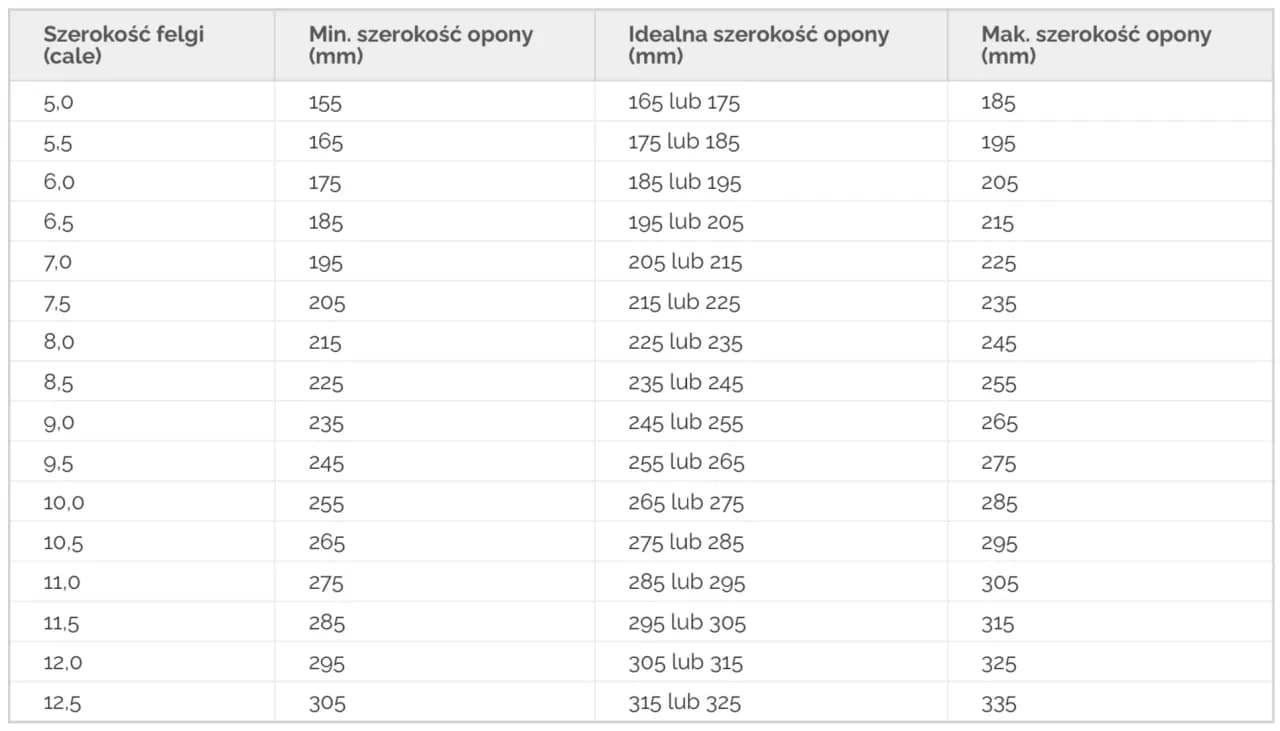
Task: Click the 'Szerokość felgi (cale)' column header
Action: tap(123, 45)
